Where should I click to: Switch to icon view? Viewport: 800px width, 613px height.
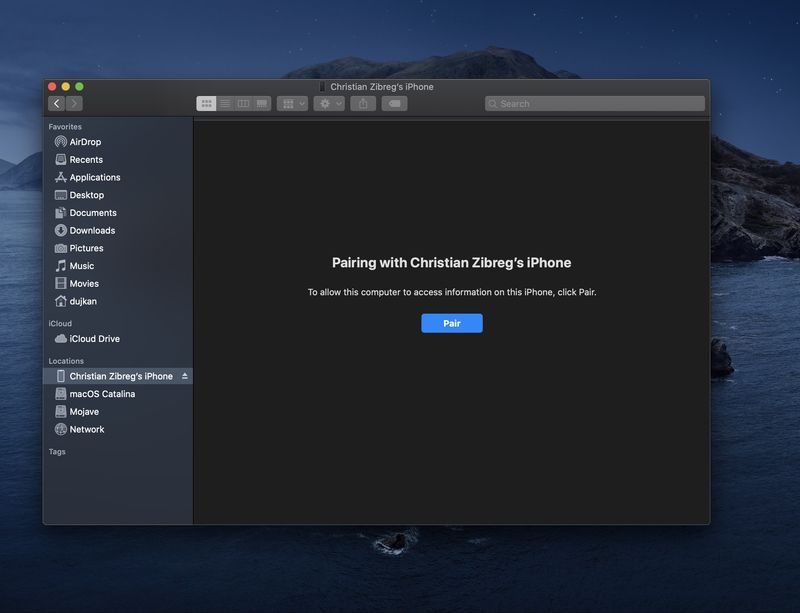click(206, 104)
